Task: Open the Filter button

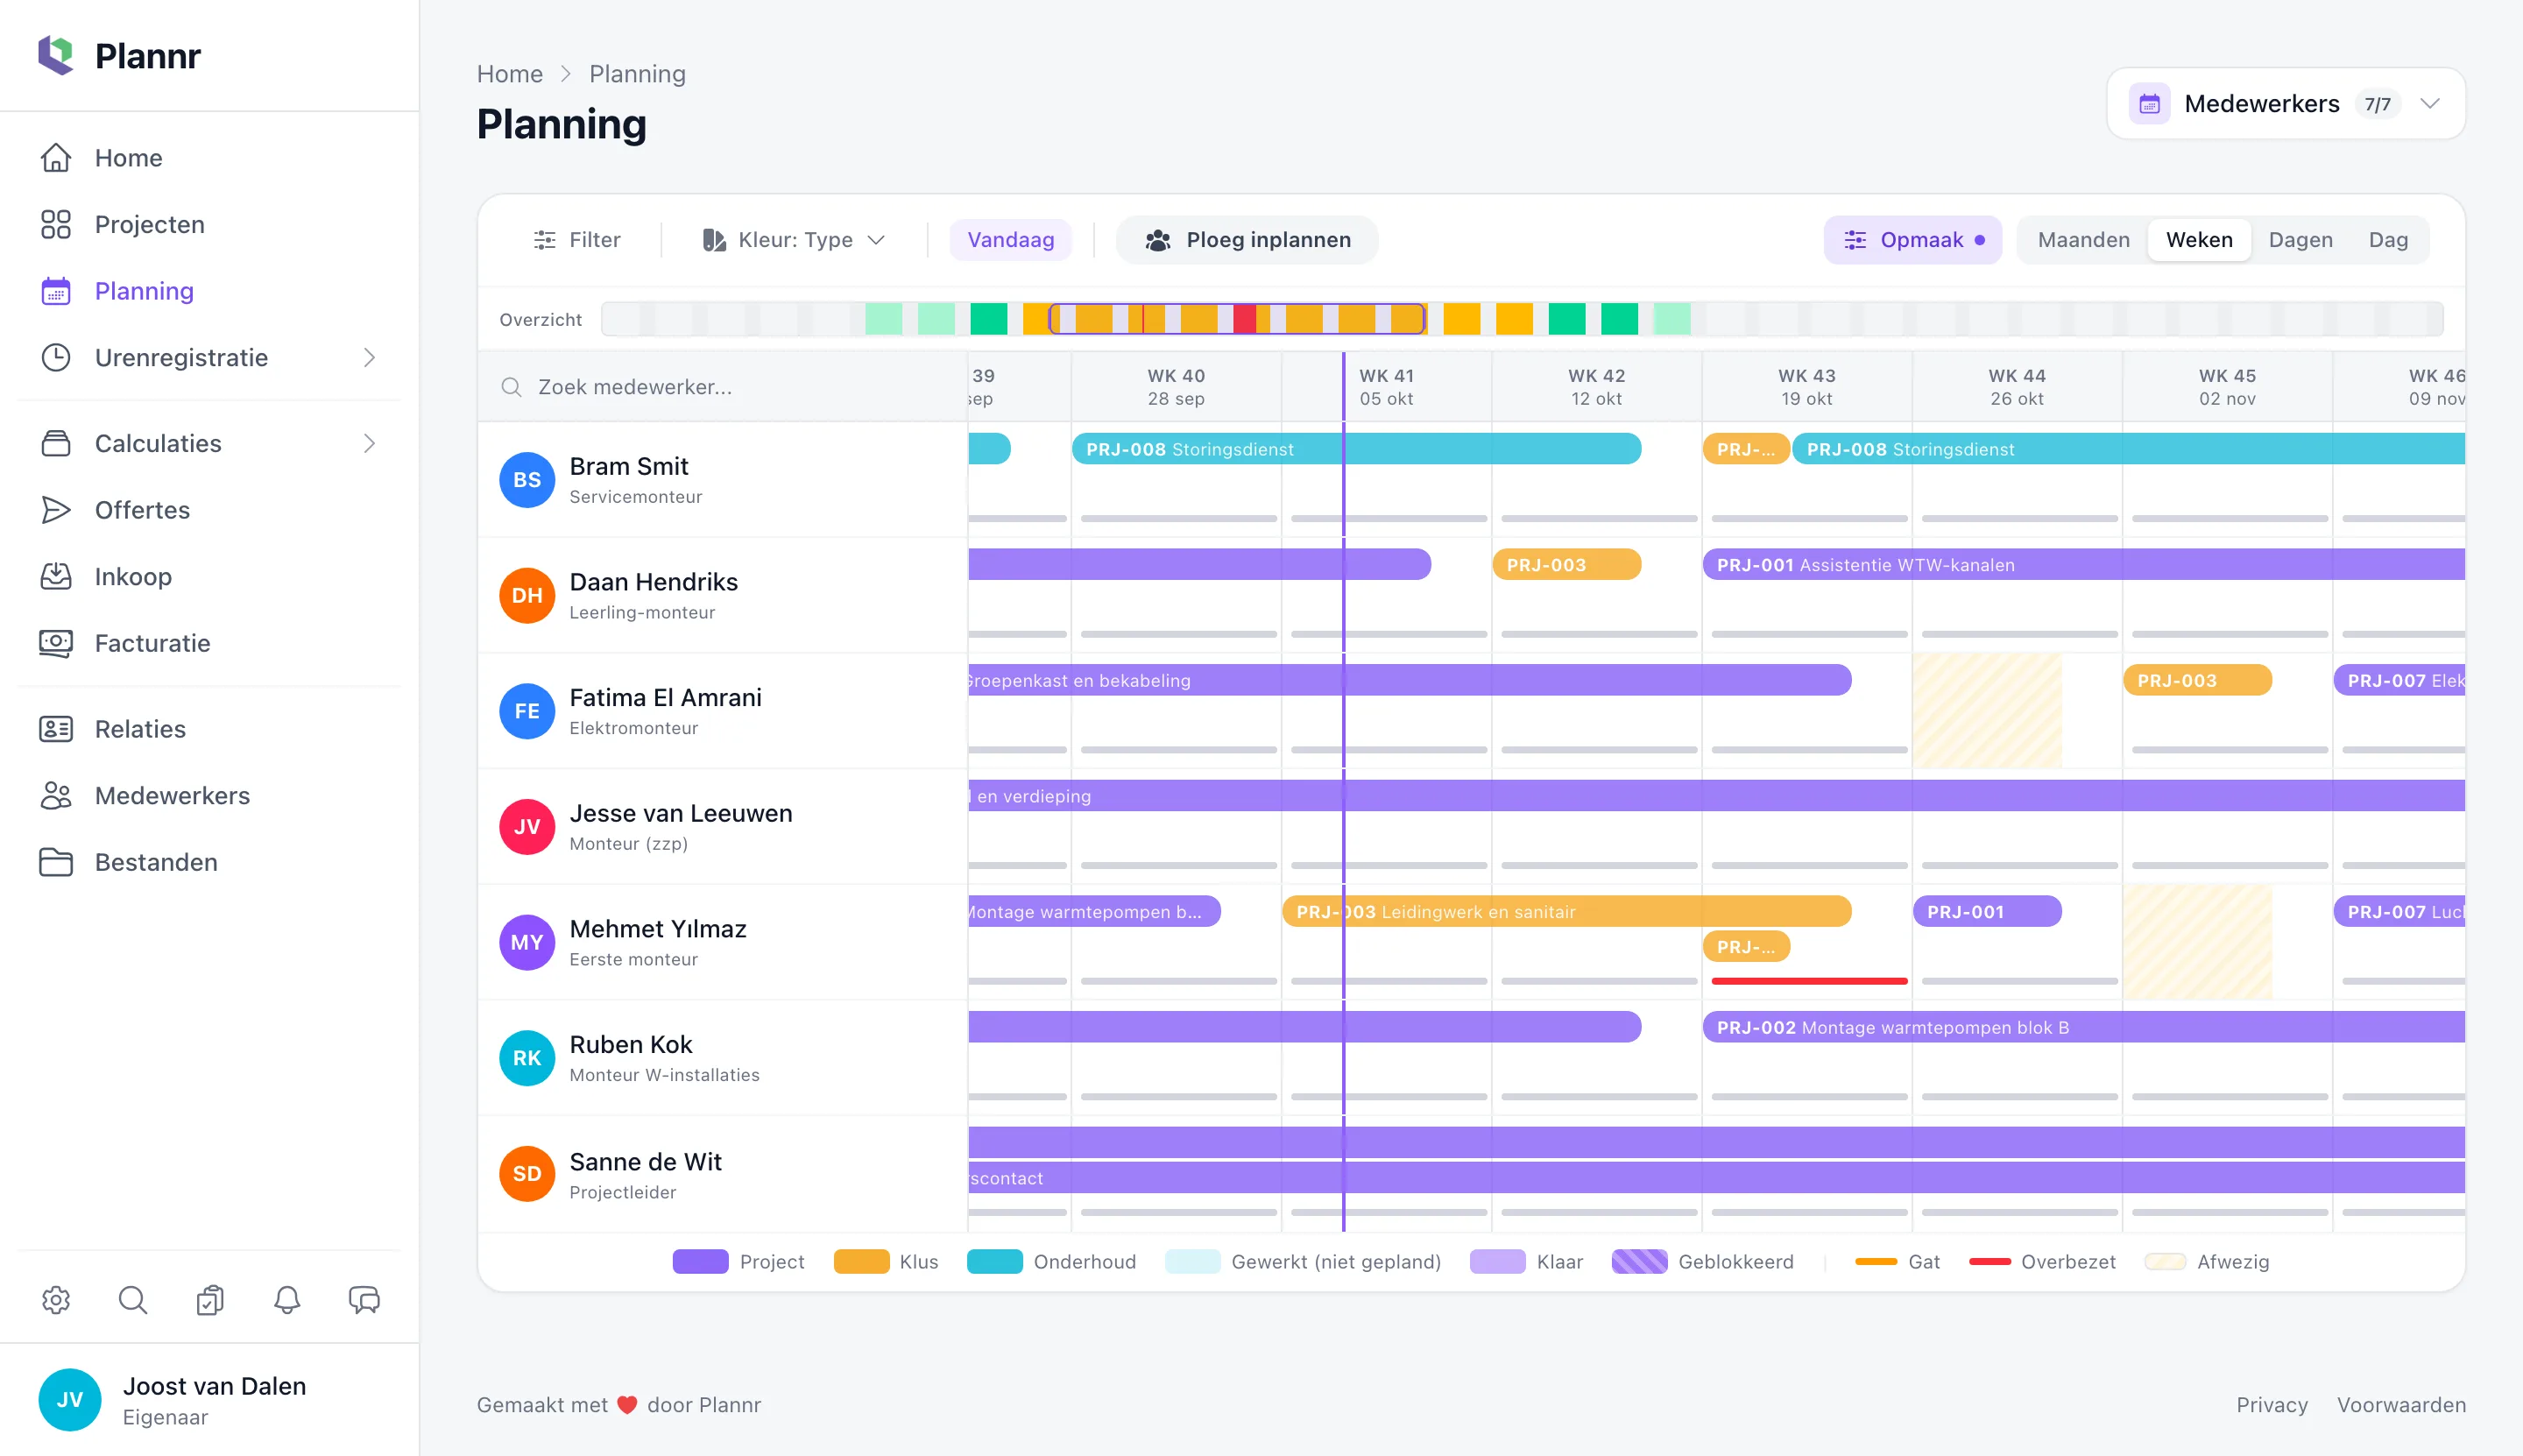Action: click(577, 240)
